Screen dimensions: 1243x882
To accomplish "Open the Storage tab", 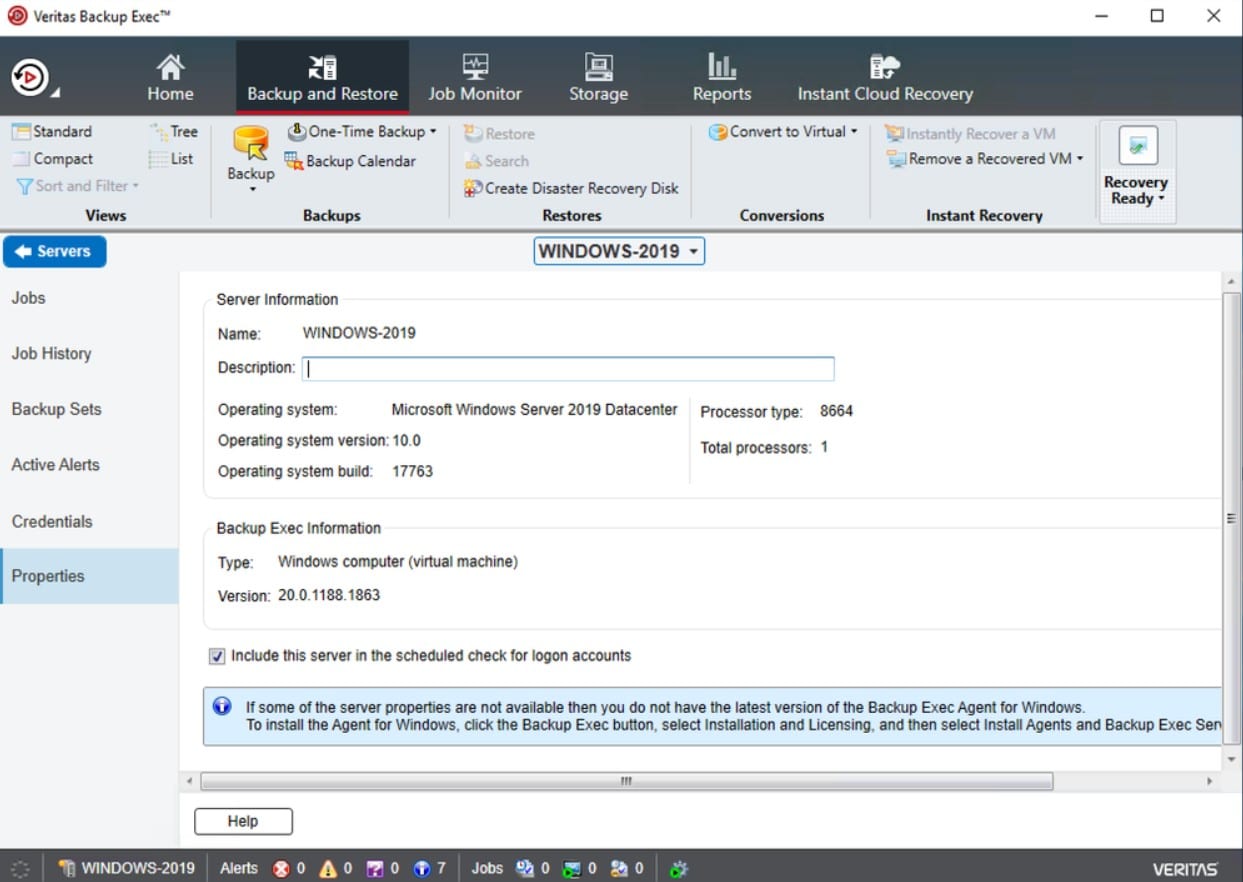I will pos(597,75).
